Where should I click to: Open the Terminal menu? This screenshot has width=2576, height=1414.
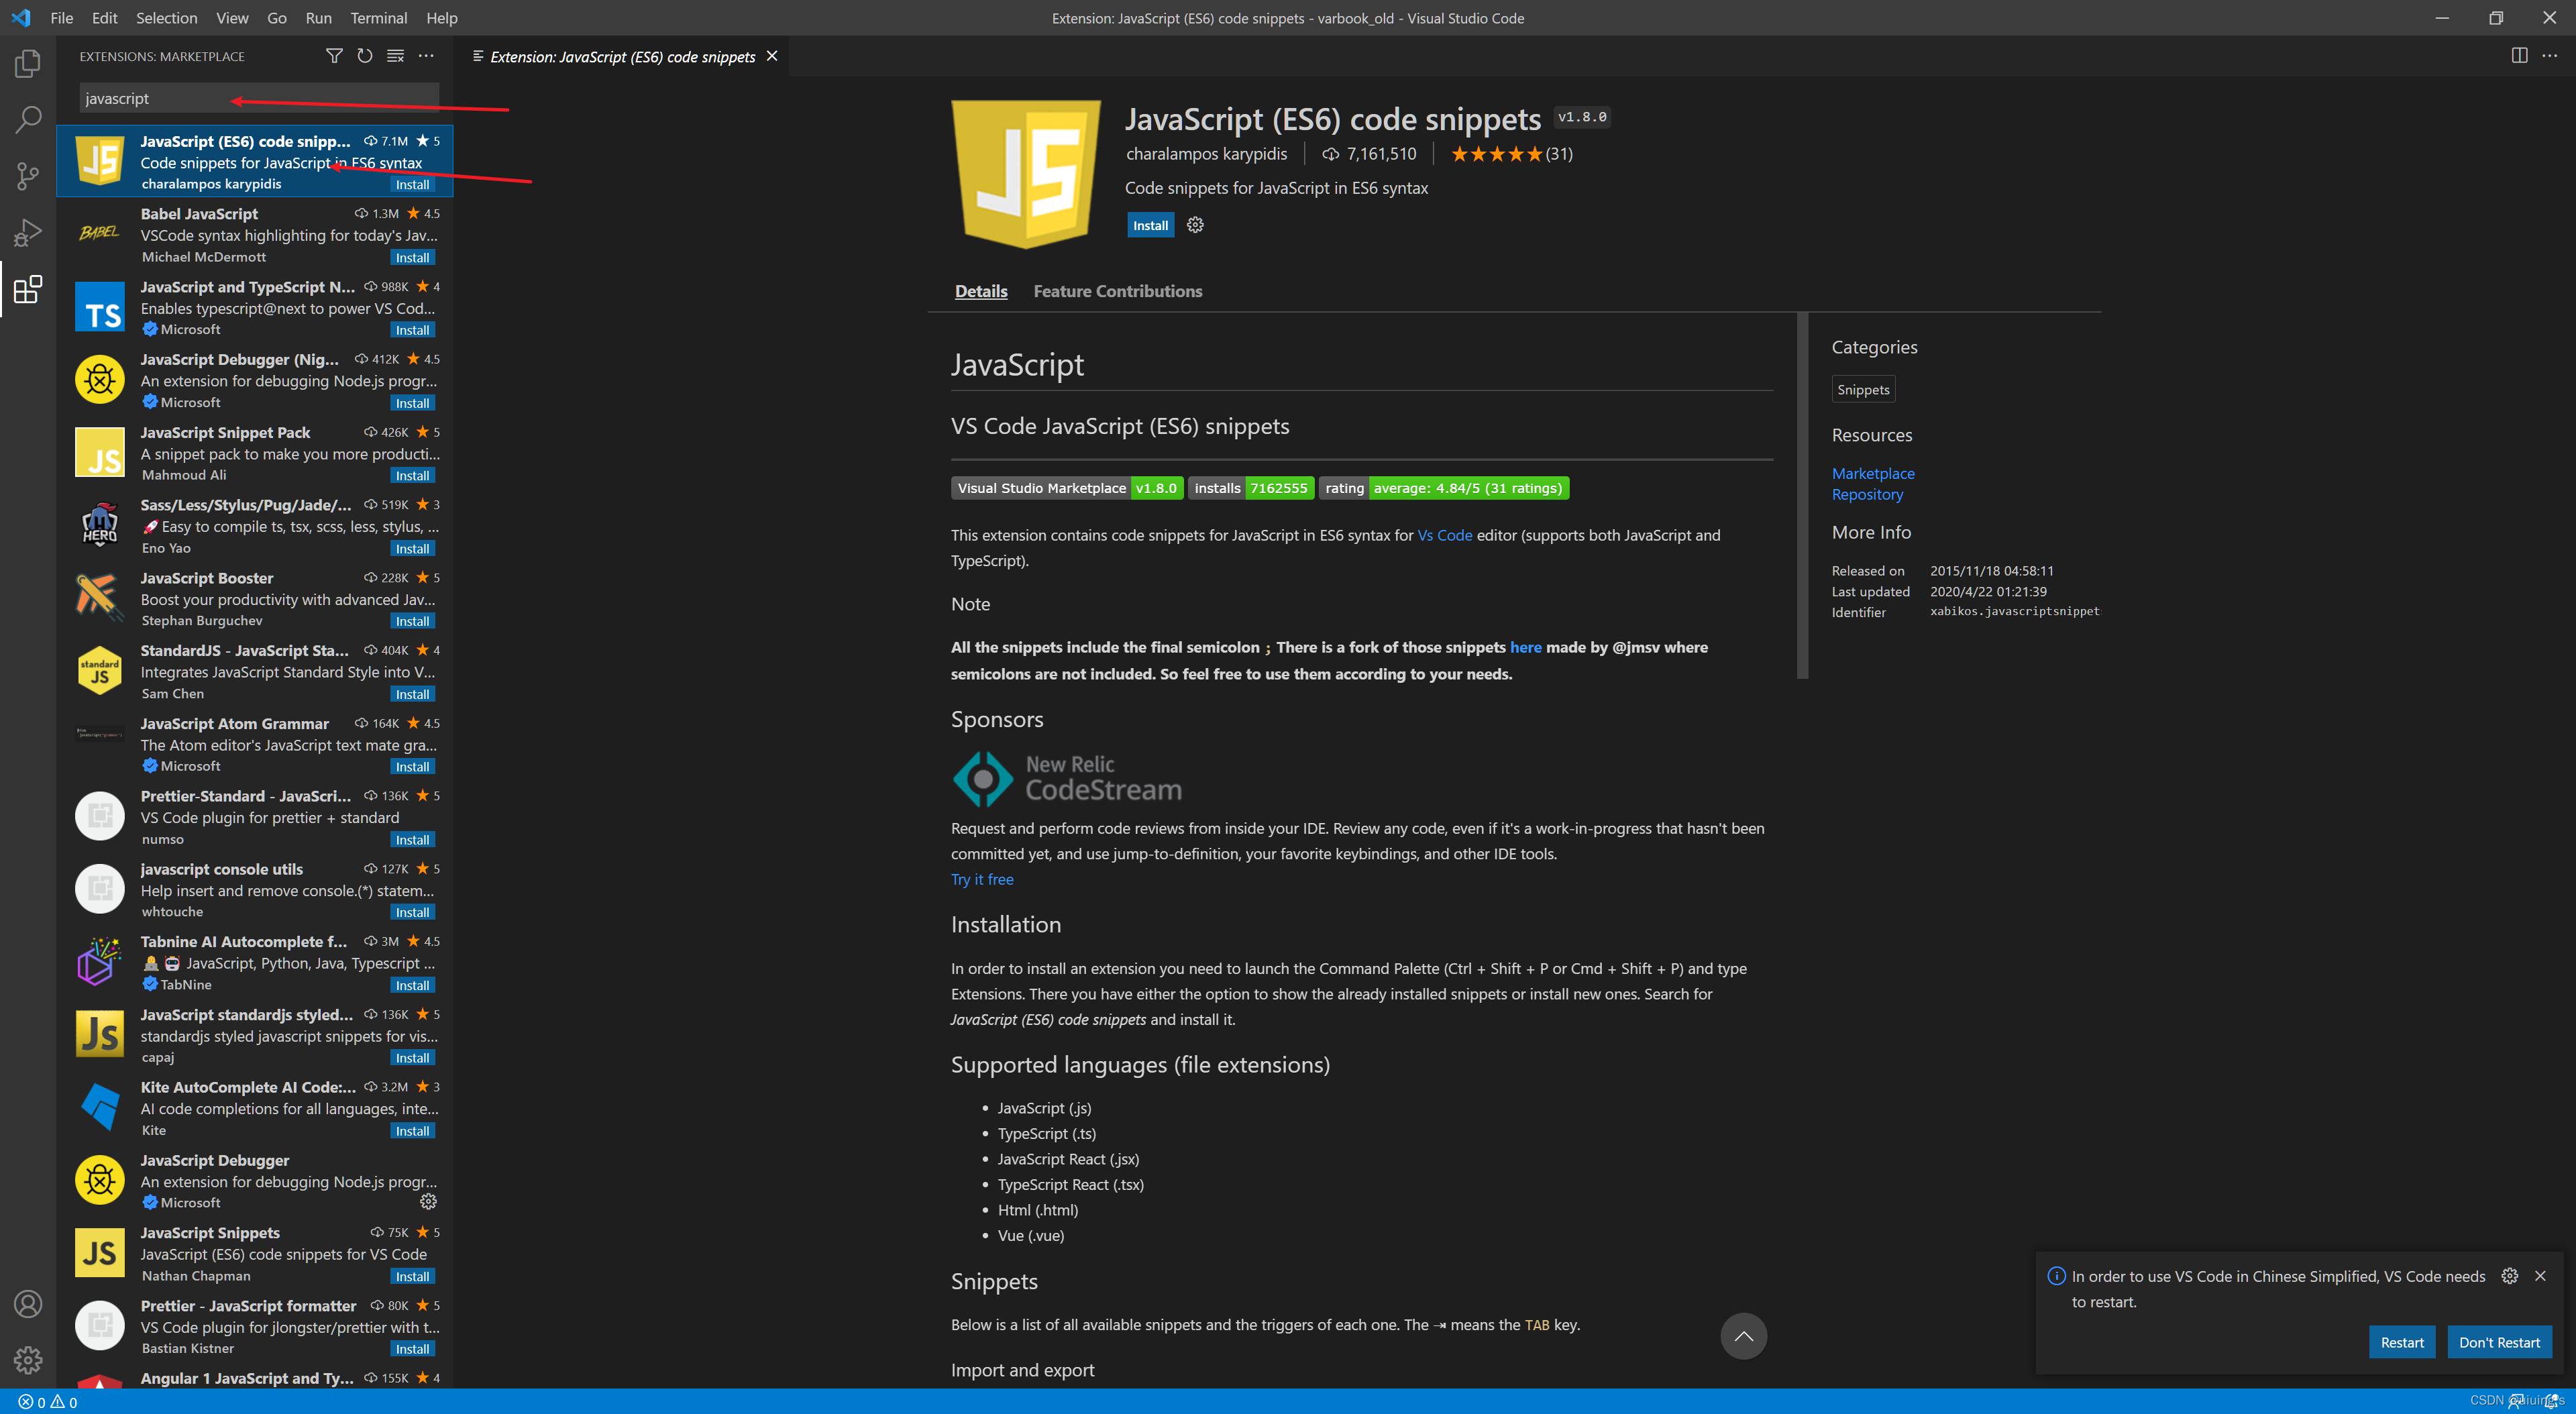378,18
